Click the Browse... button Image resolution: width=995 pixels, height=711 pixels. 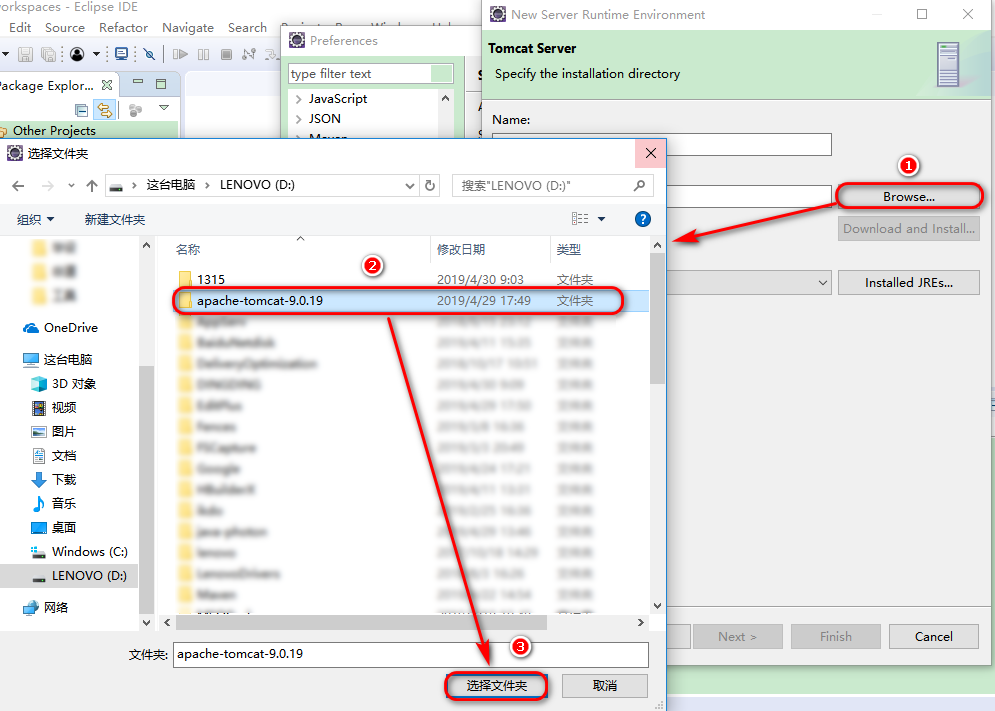click(909, 196)
